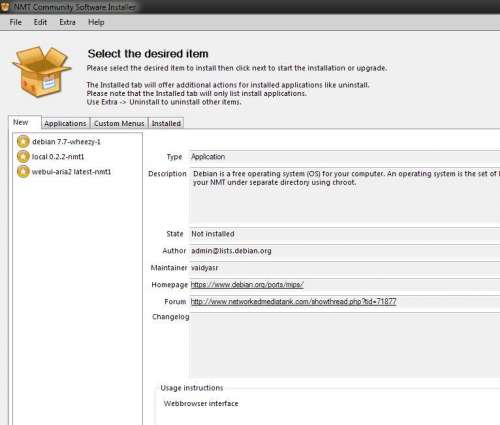Click the Type field showing Application
Screen dimensions: 500x425
click(345, 157)
